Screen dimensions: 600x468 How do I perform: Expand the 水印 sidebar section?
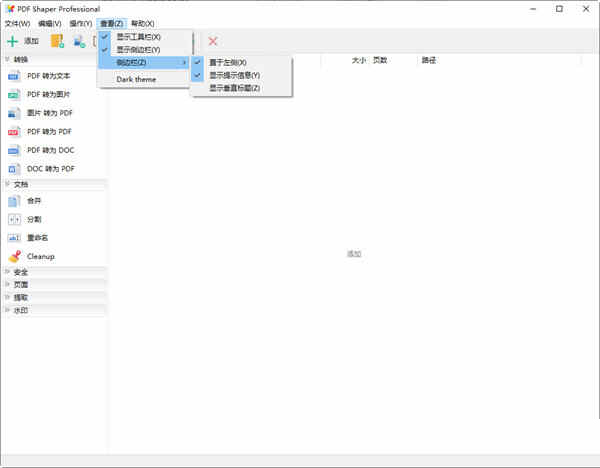click(x=21, y=310)
